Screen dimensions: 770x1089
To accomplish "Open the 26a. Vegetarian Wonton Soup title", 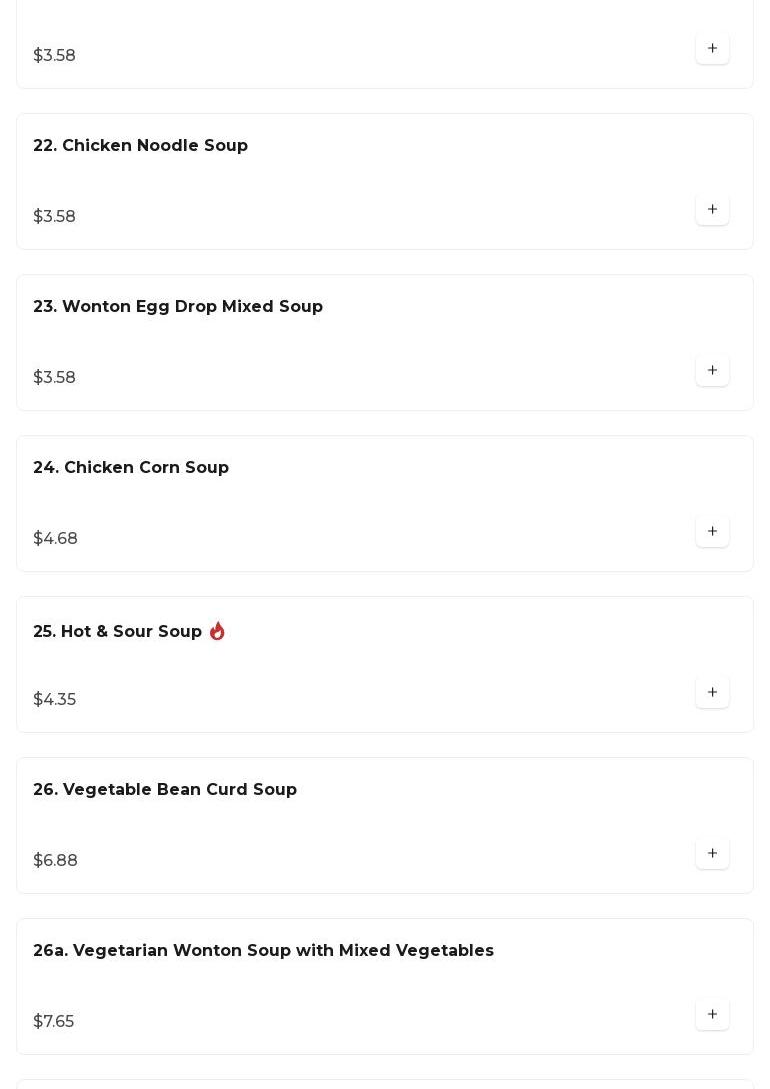I will coord(264,951).
